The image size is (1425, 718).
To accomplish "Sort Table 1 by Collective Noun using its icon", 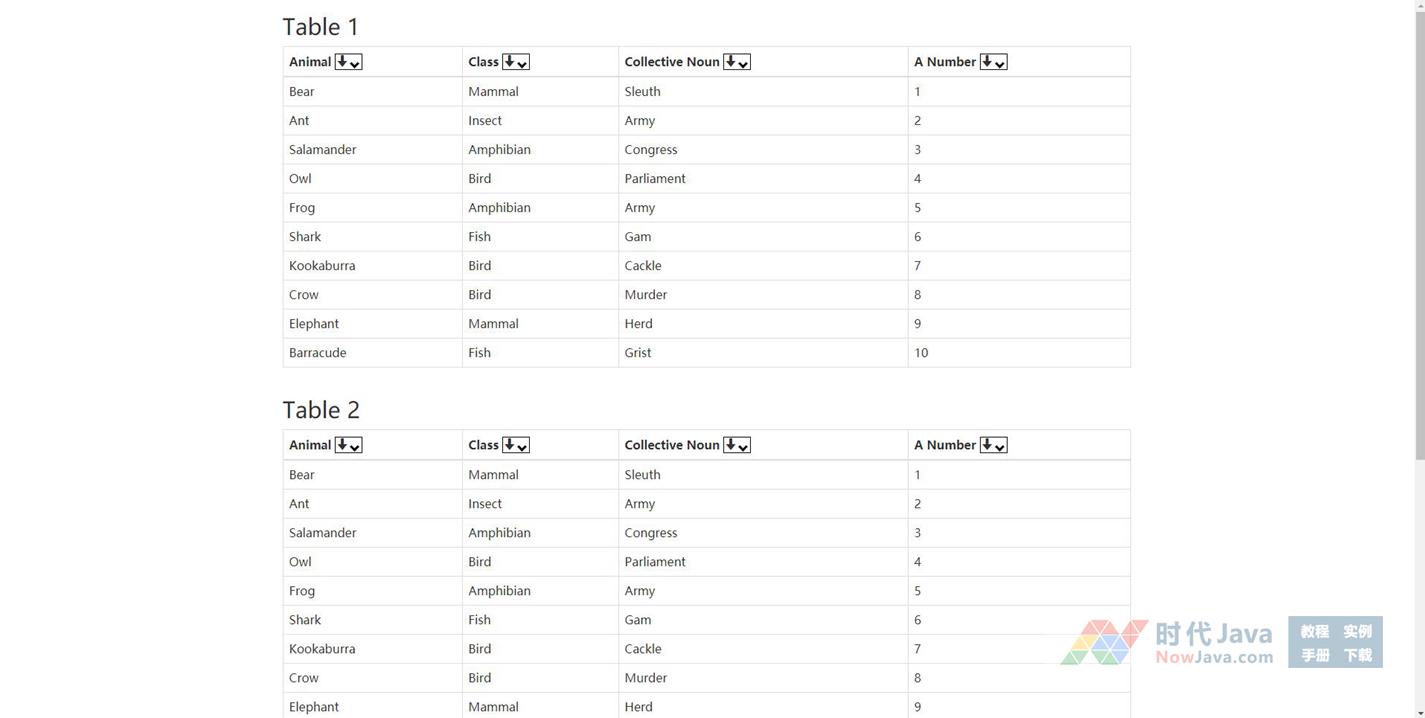I will (736, 62).
